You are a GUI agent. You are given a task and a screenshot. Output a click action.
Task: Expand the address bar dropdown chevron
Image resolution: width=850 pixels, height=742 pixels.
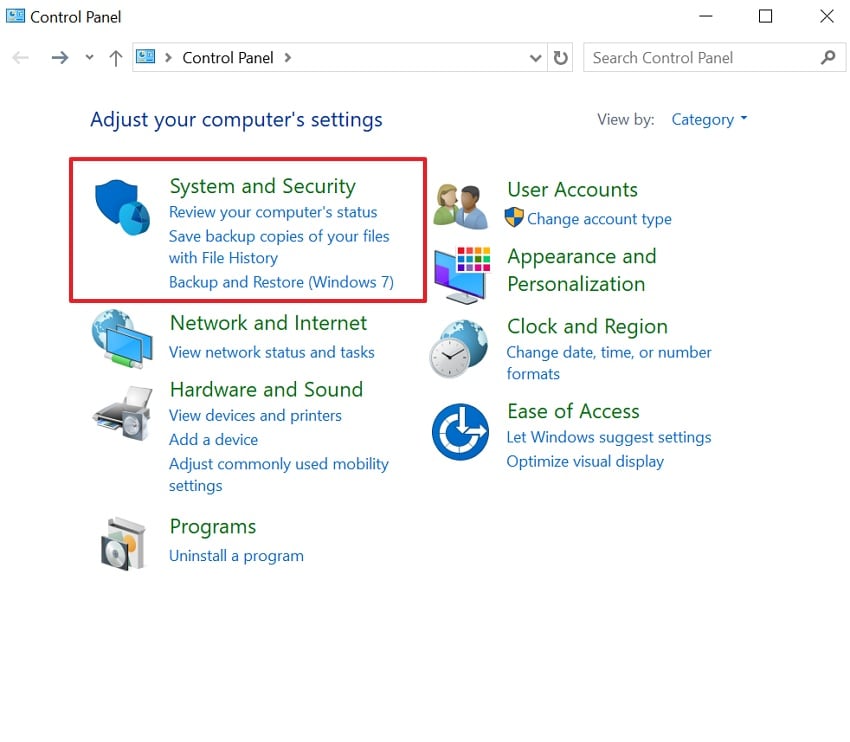click(535, 57)
